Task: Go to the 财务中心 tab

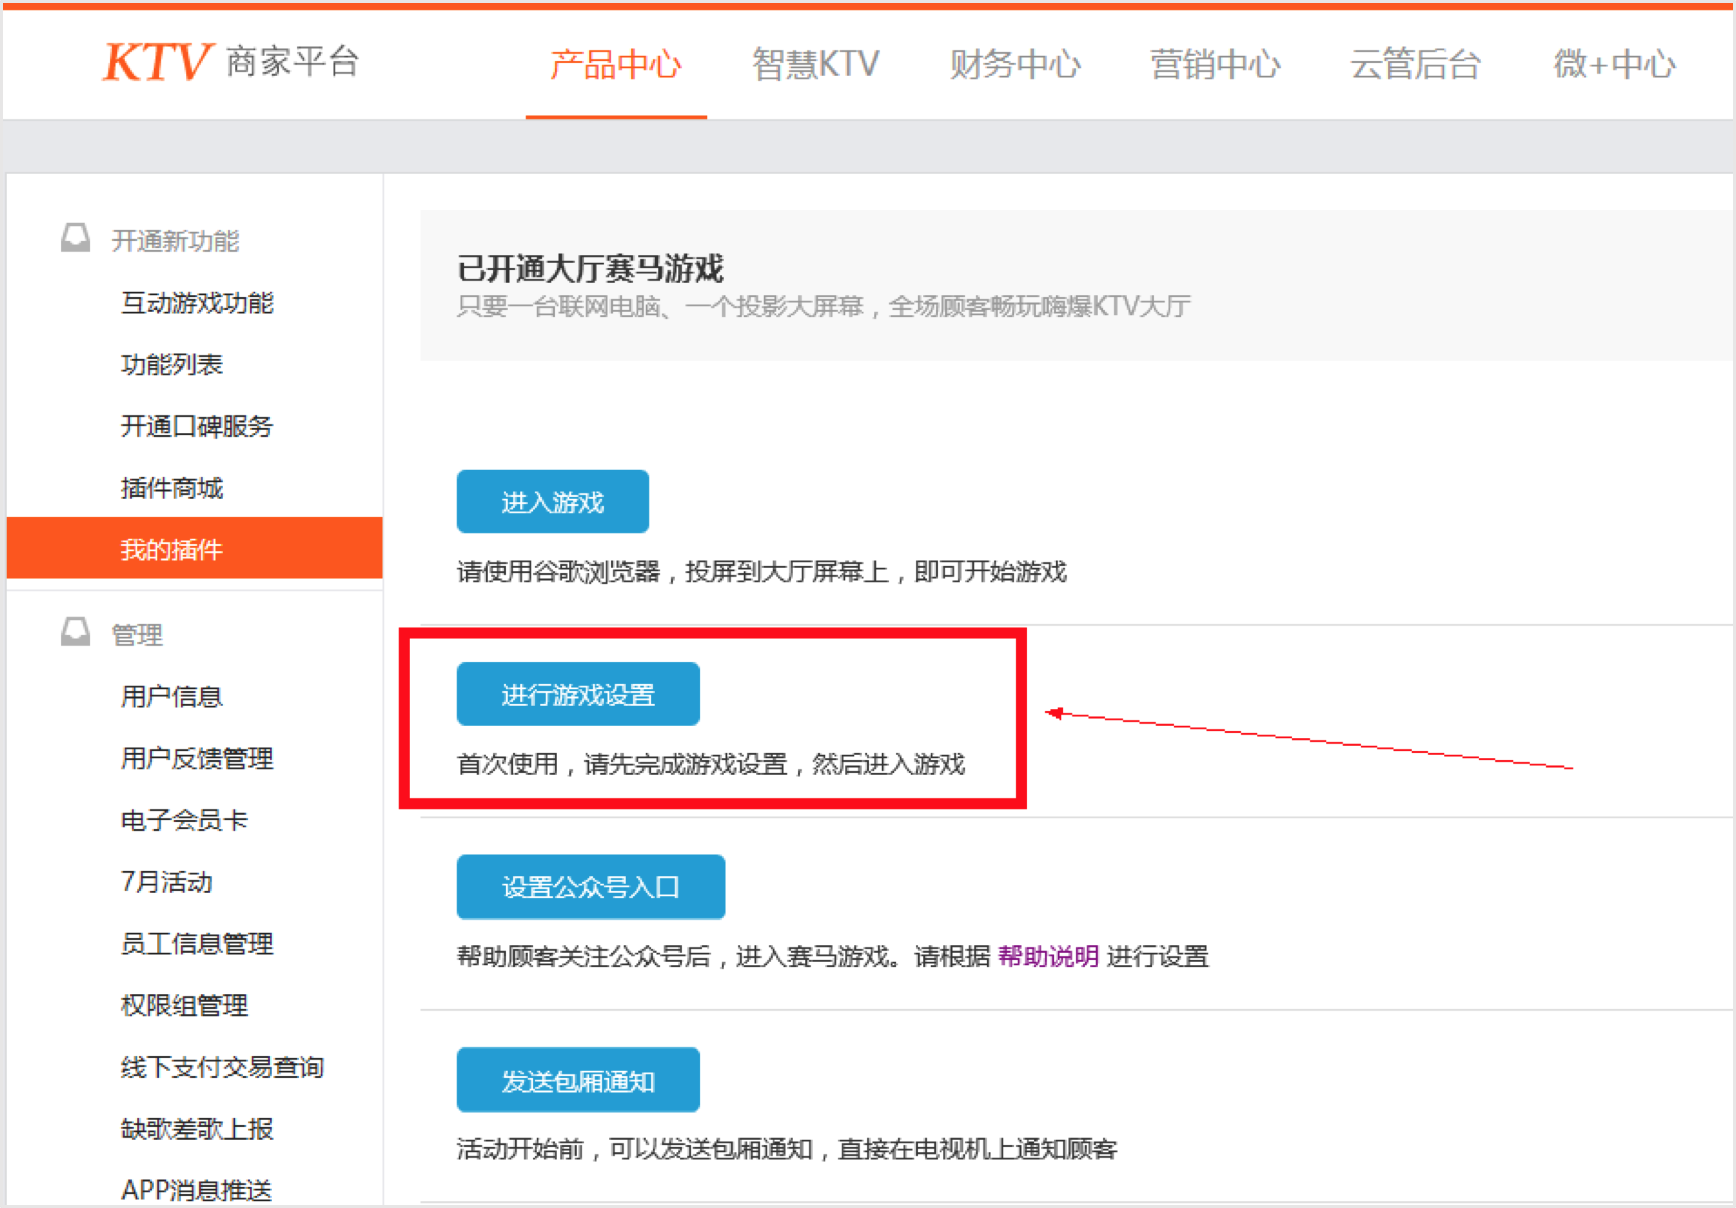Action: [1015, 65]
